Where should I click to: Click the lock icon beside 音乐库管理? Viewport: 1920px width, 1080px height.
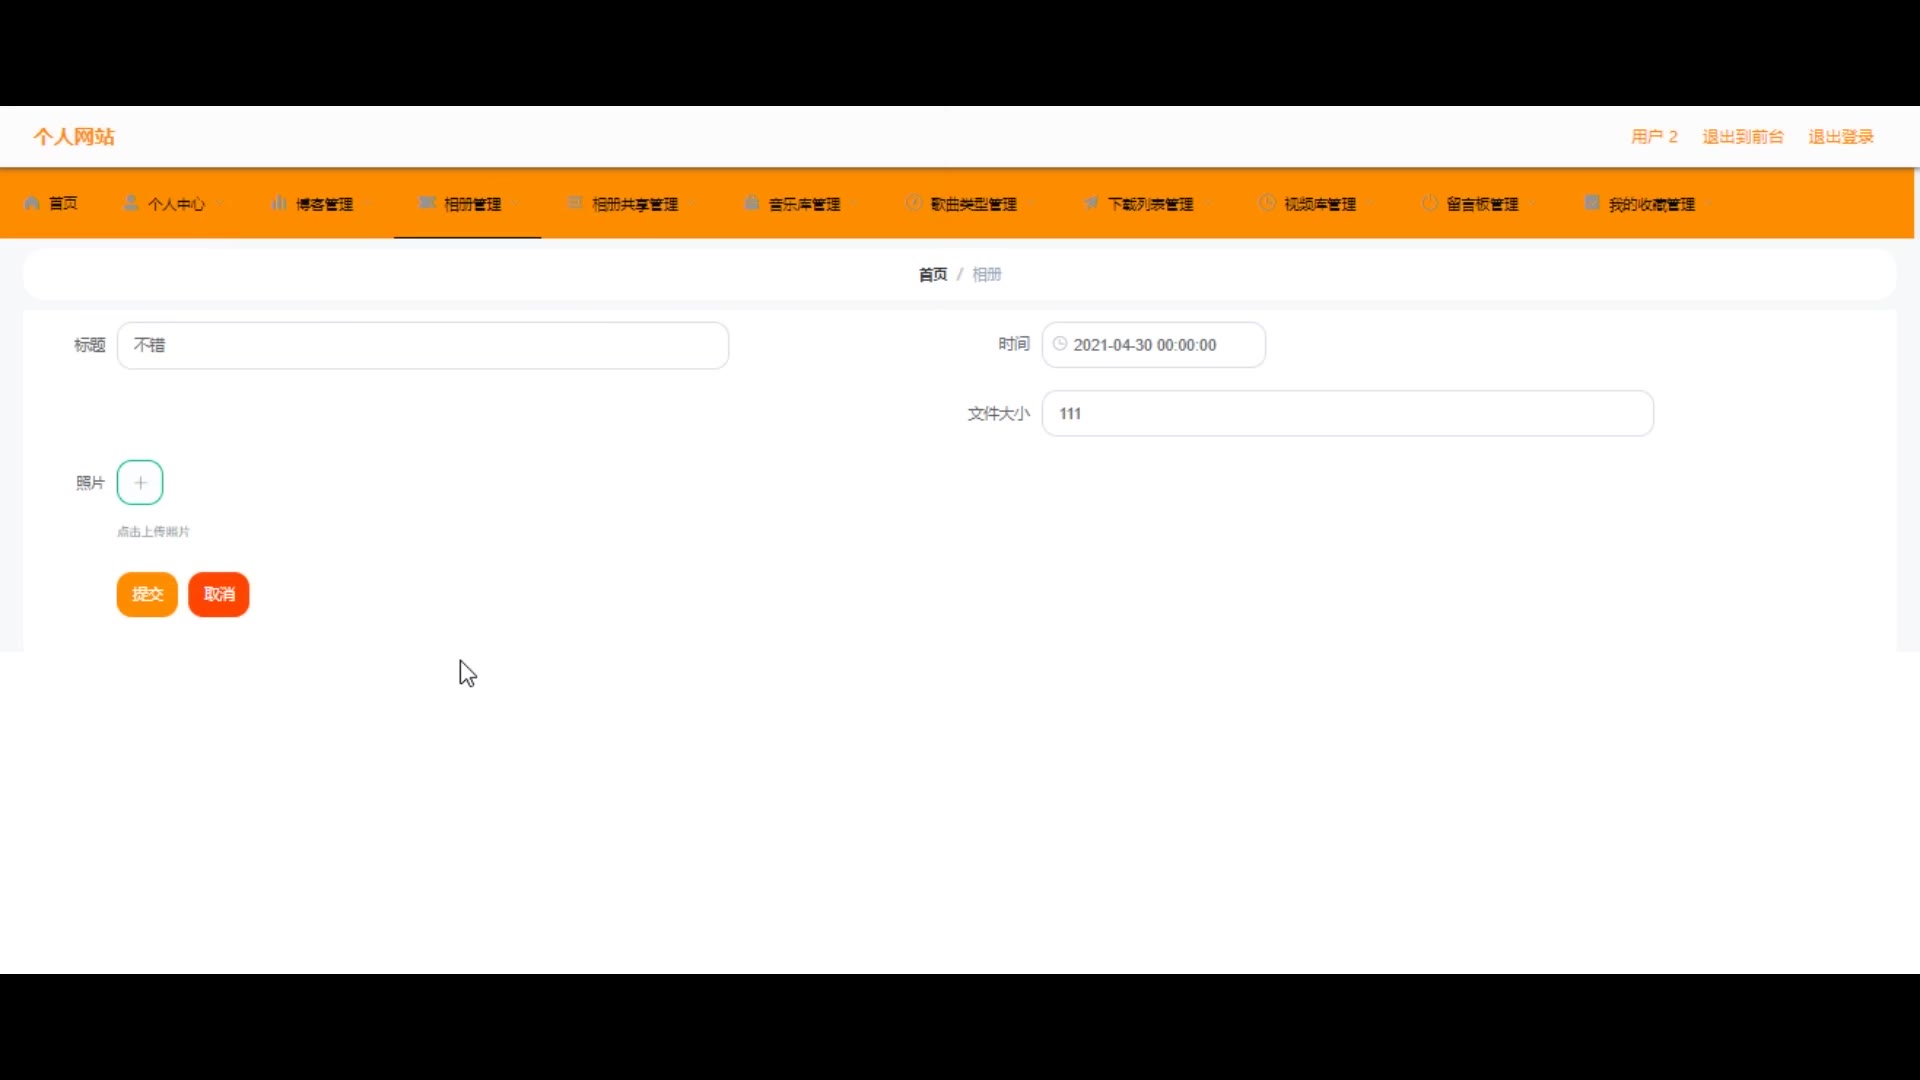[x=752, y=203]
